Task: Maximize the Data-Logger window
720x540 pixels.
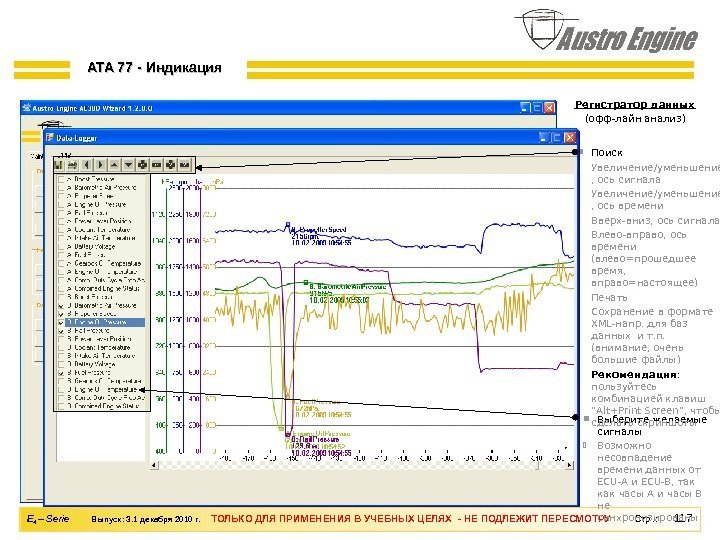Action: 557,137
